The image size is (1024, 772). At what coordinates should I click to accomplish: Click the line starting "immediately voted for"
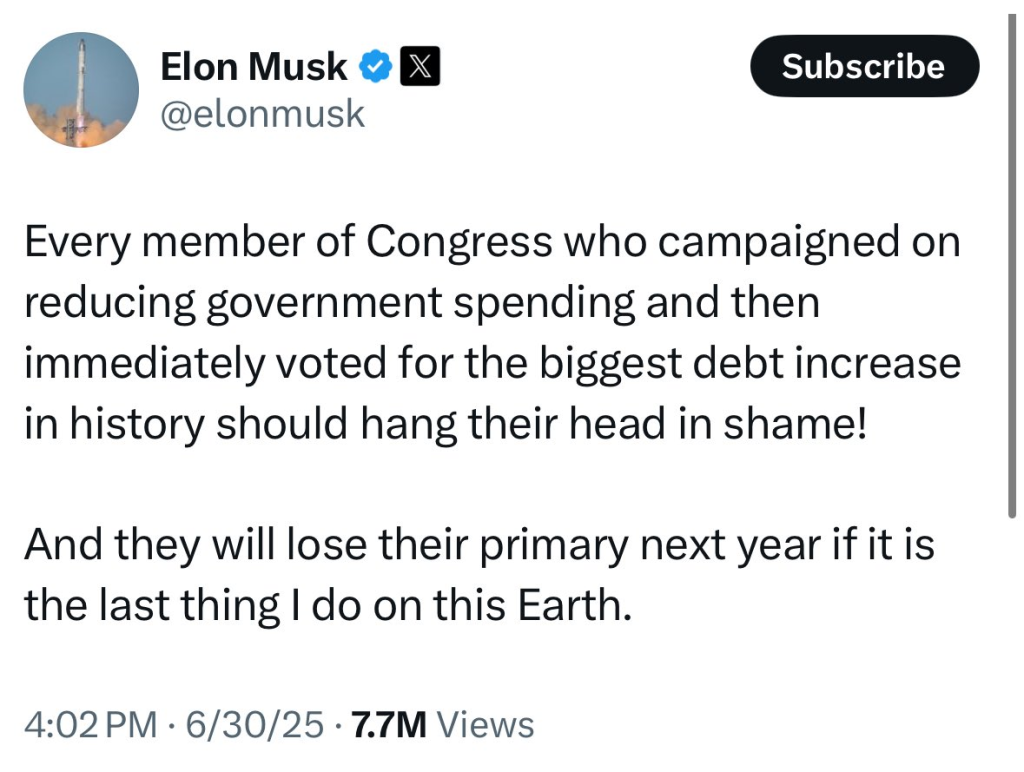pyautogui.click(x=491, y=364)
